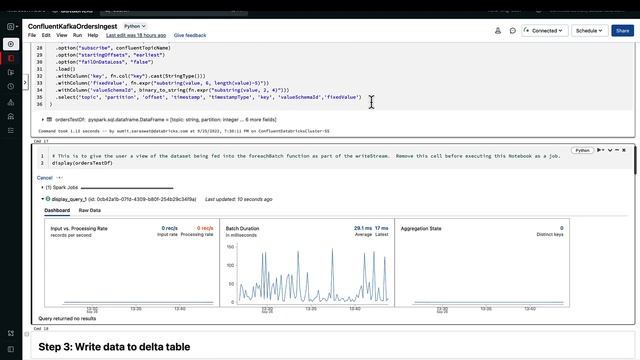Click the 0 rec/s Processing rate value
The image size is (640, 360).
click(205, 228)
